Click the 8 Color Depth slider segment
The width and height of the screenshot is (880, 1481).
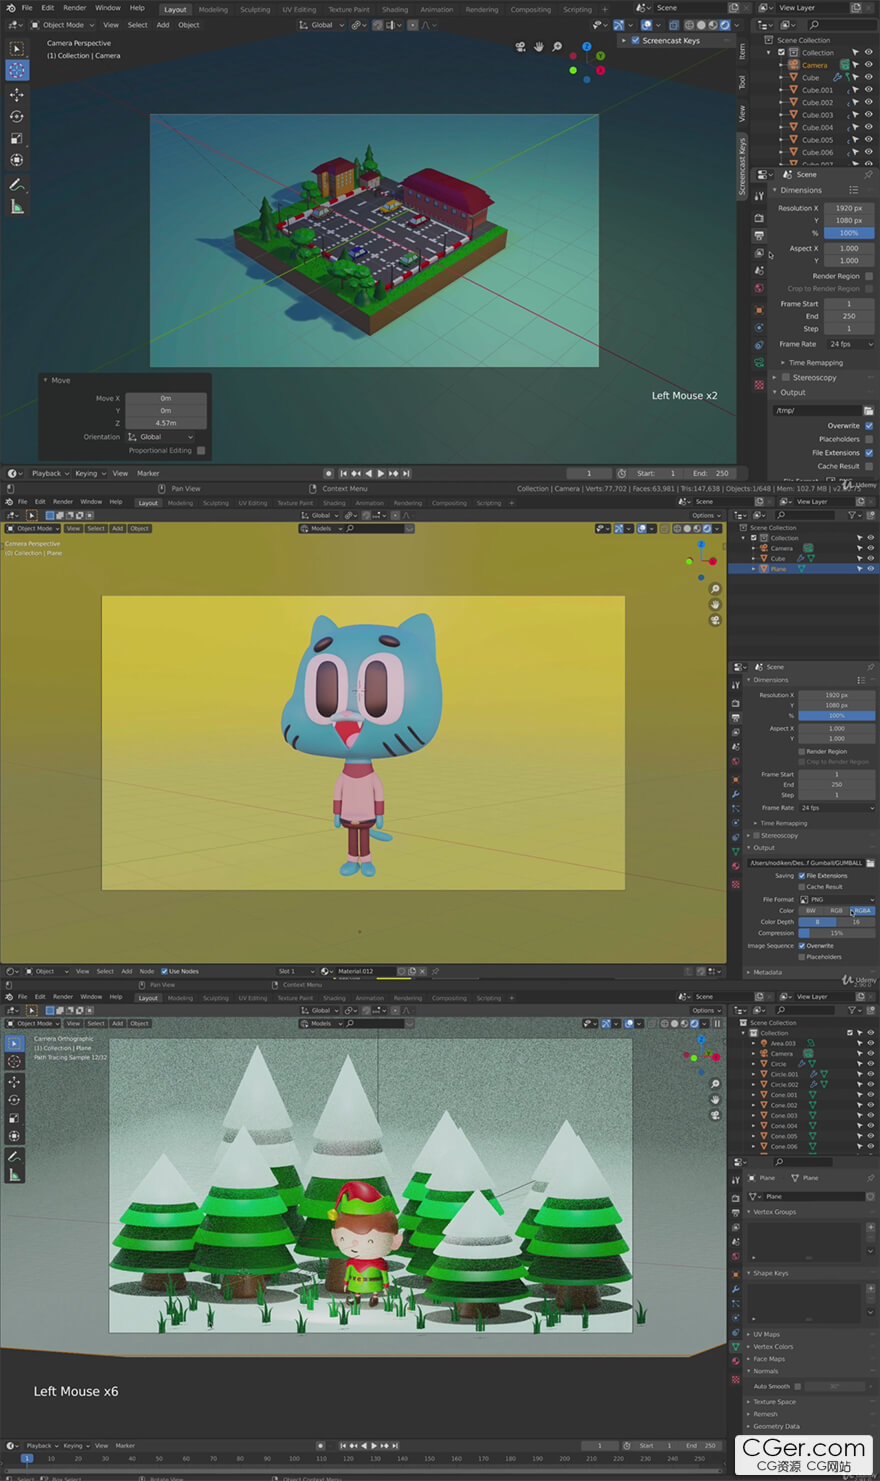(x=818, y=922)
